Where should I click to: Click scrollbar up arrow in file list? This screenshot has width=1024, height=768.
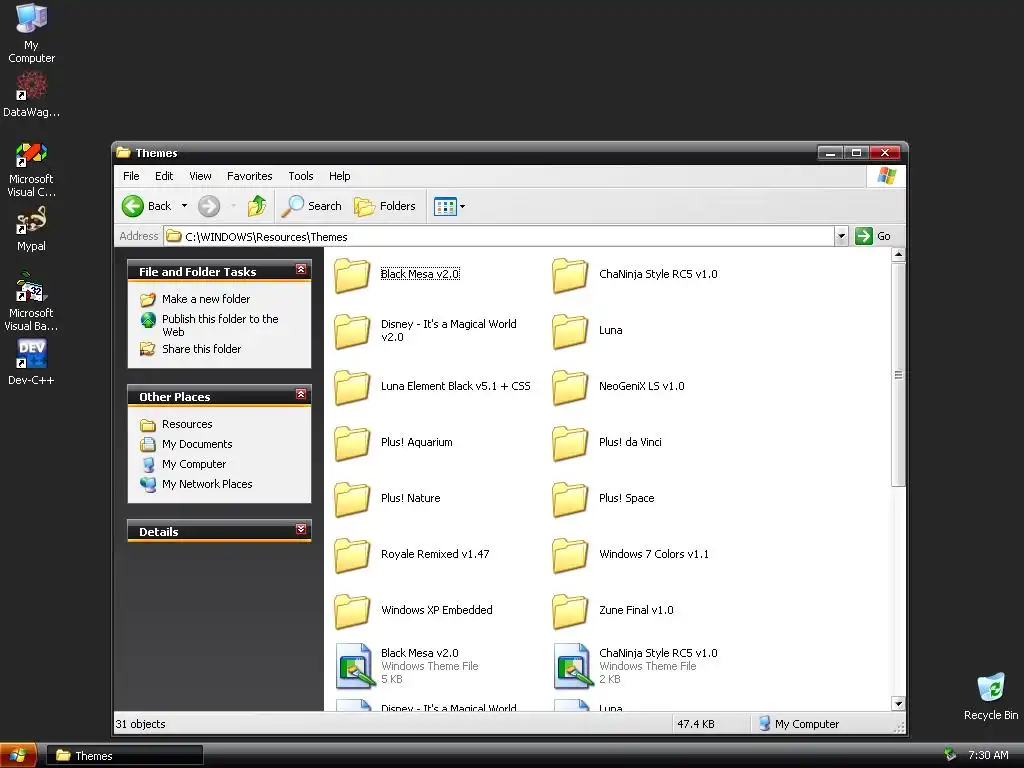coord(899,255)
